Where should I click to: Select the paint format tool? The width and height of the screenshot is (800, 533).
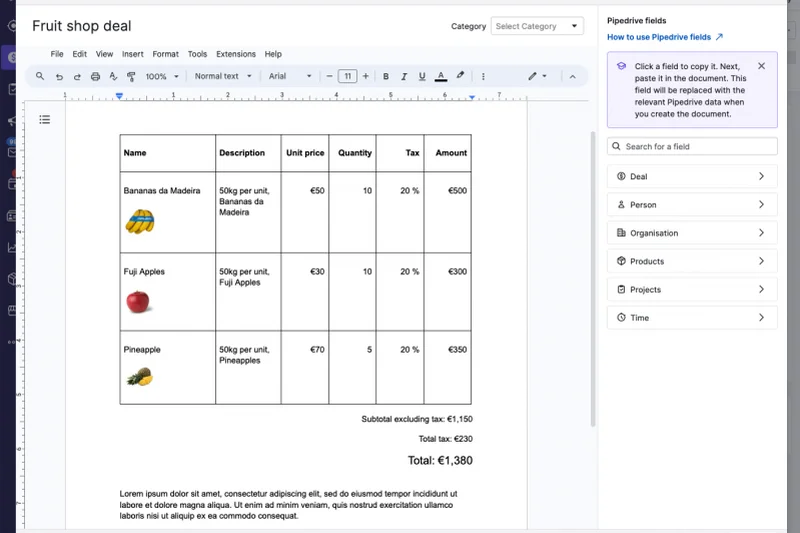[131, 76]
